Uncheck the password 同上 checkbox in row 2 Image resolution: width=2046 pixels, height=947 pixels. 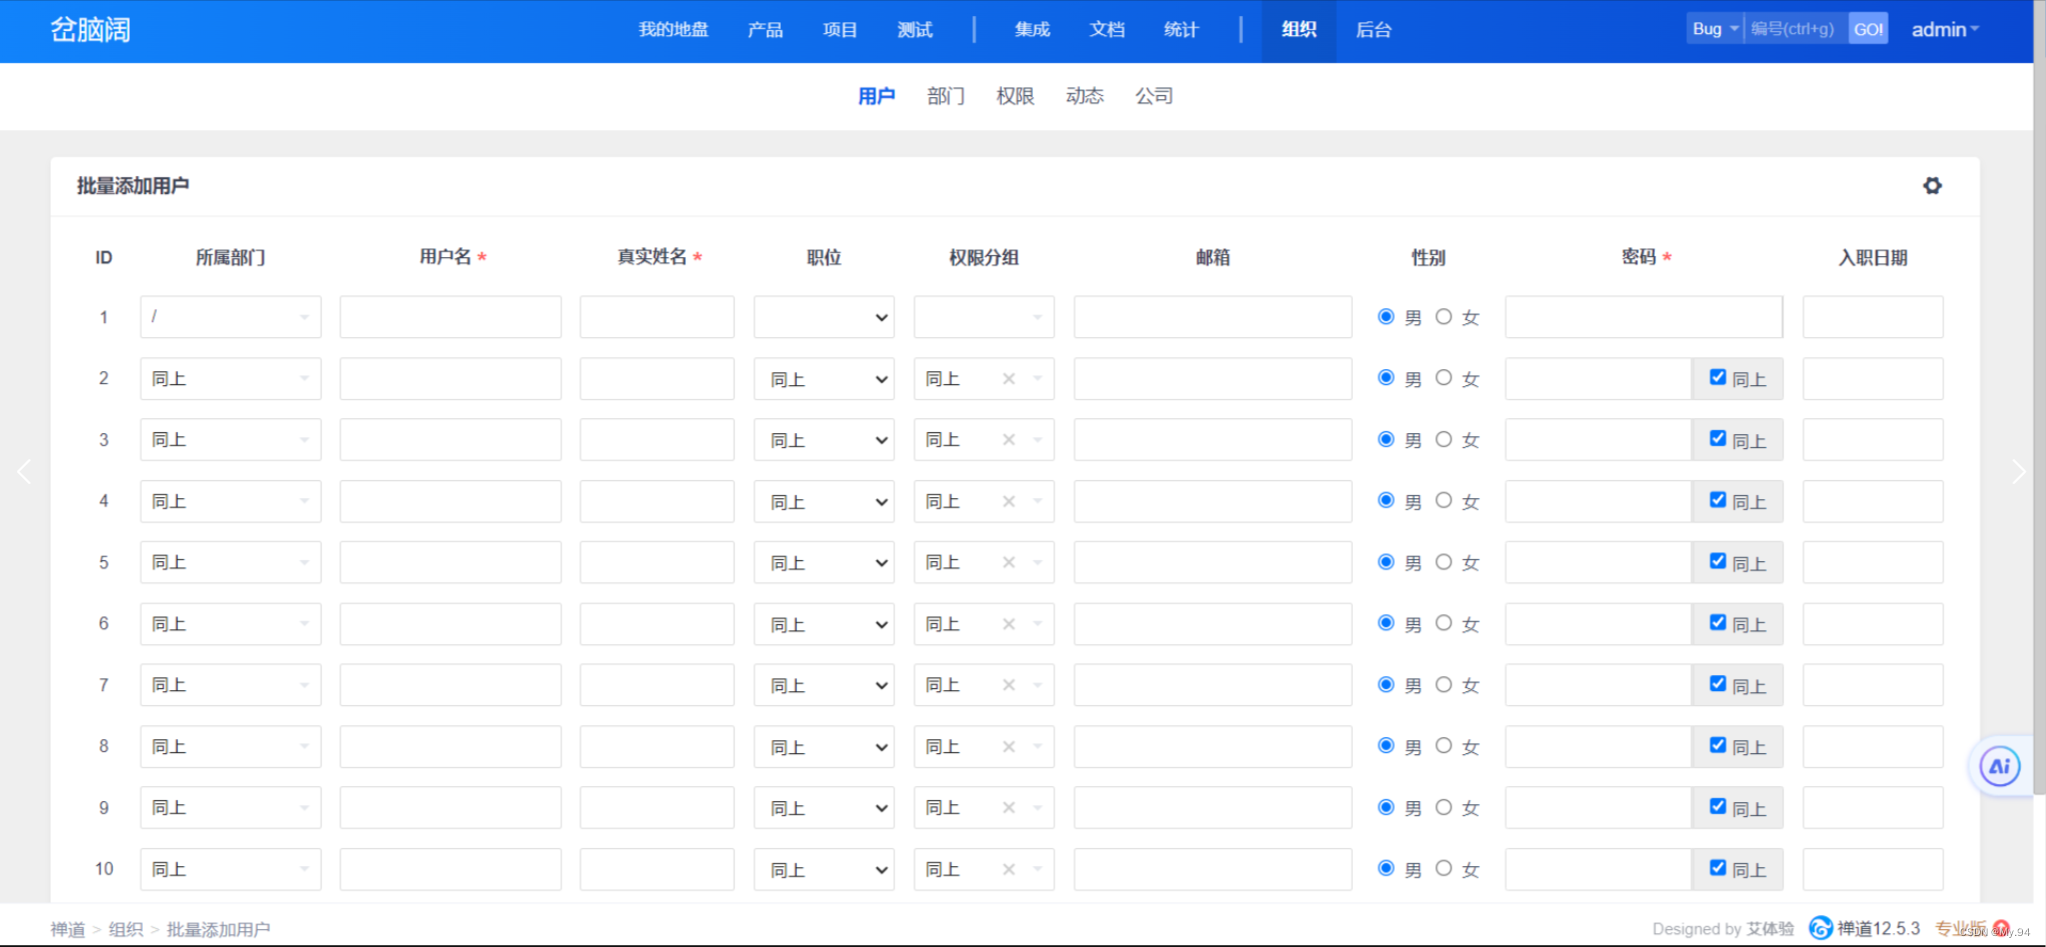(x=1718, y=377)
